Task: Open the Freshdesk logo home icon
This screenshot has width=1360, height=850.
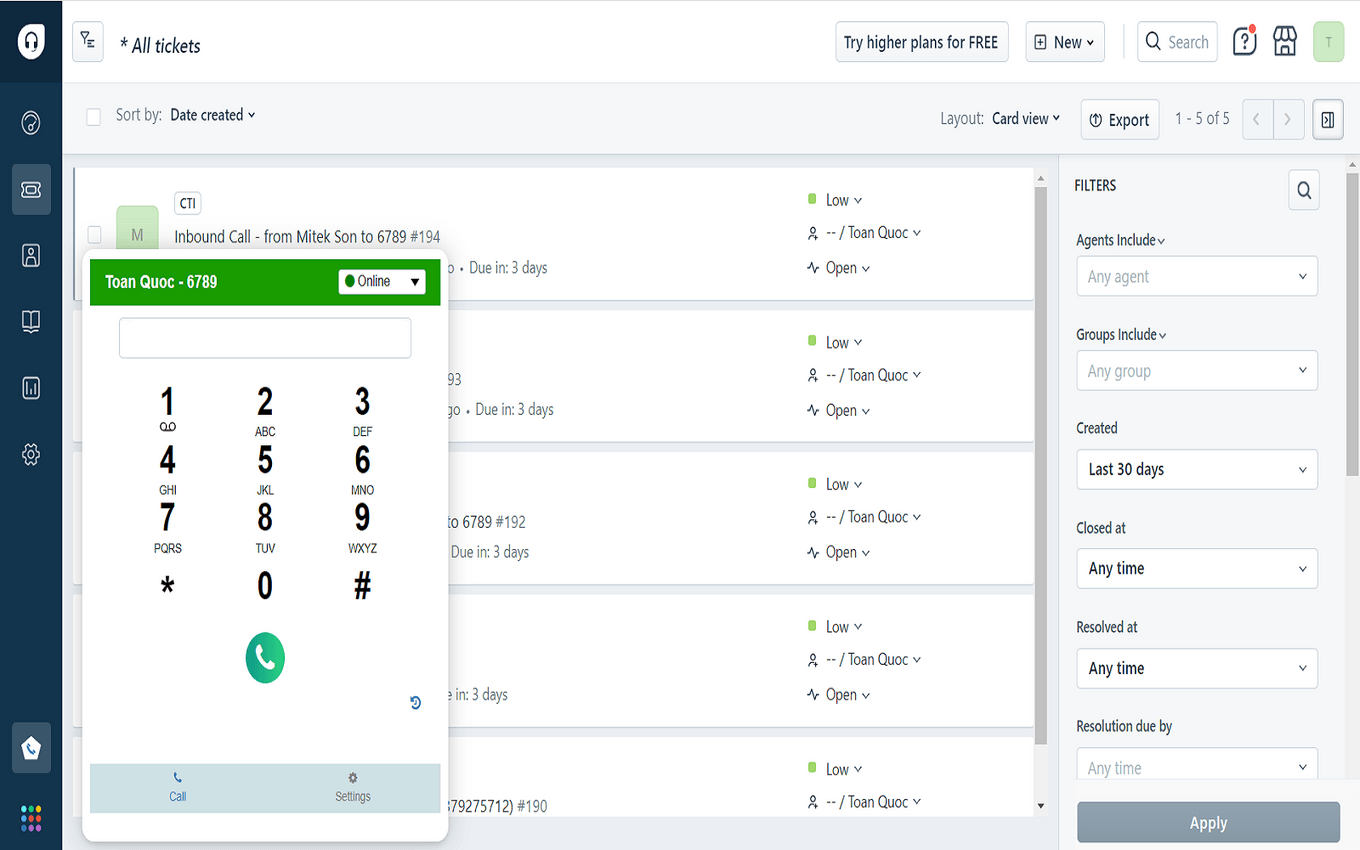Action: pos(31,42)
